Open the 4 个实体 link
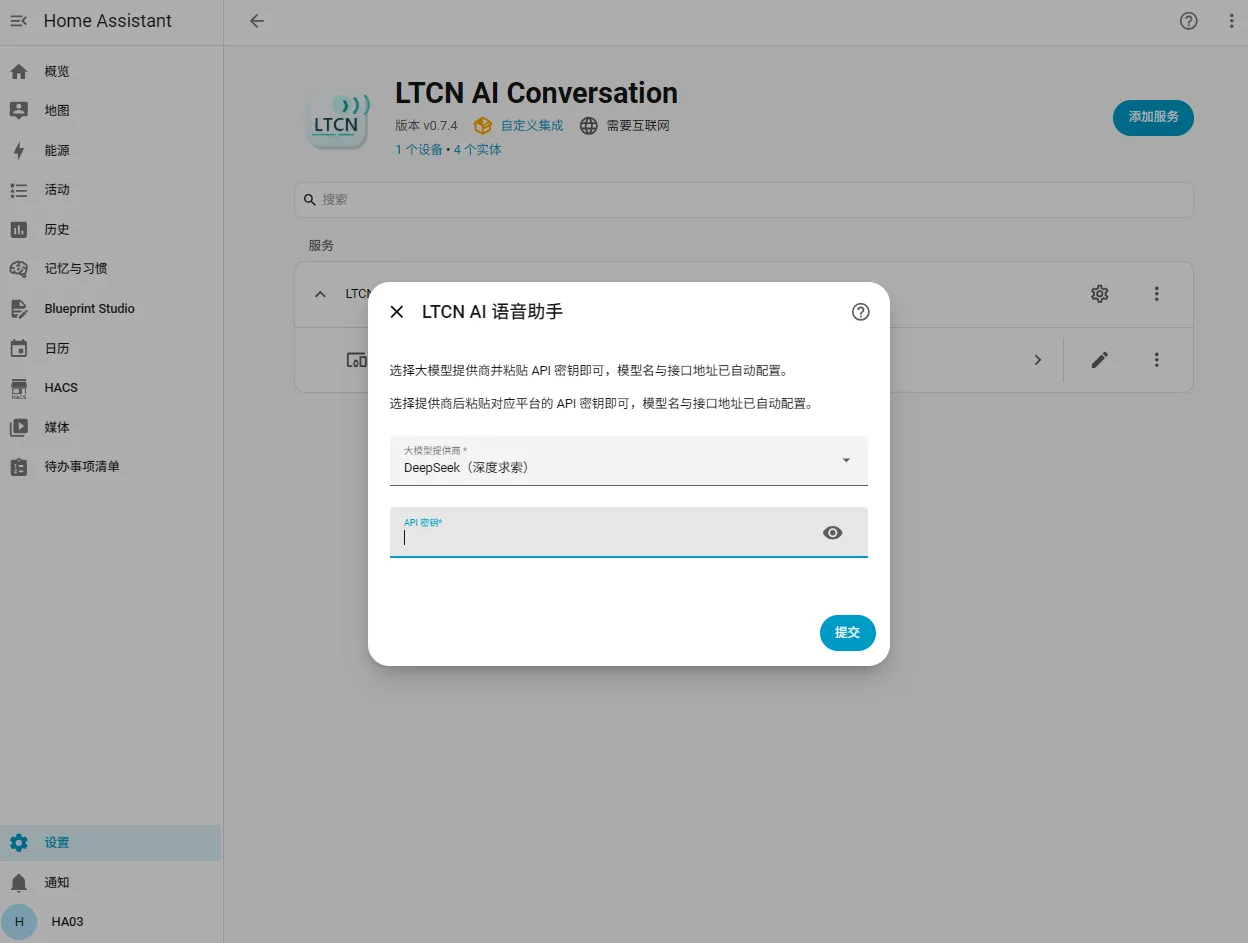1248x943 pixels. pyautogui.click(x=478, y=150)
